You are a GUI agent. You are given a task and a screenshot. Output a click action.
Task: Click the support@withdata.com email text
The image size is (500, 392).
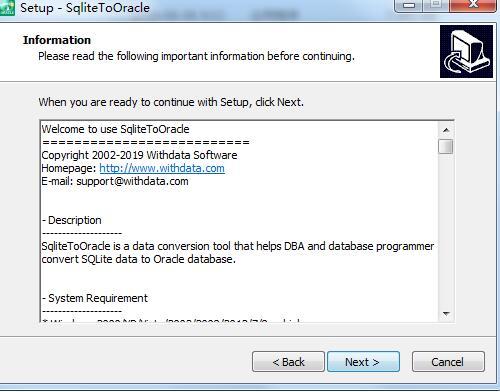132,181
